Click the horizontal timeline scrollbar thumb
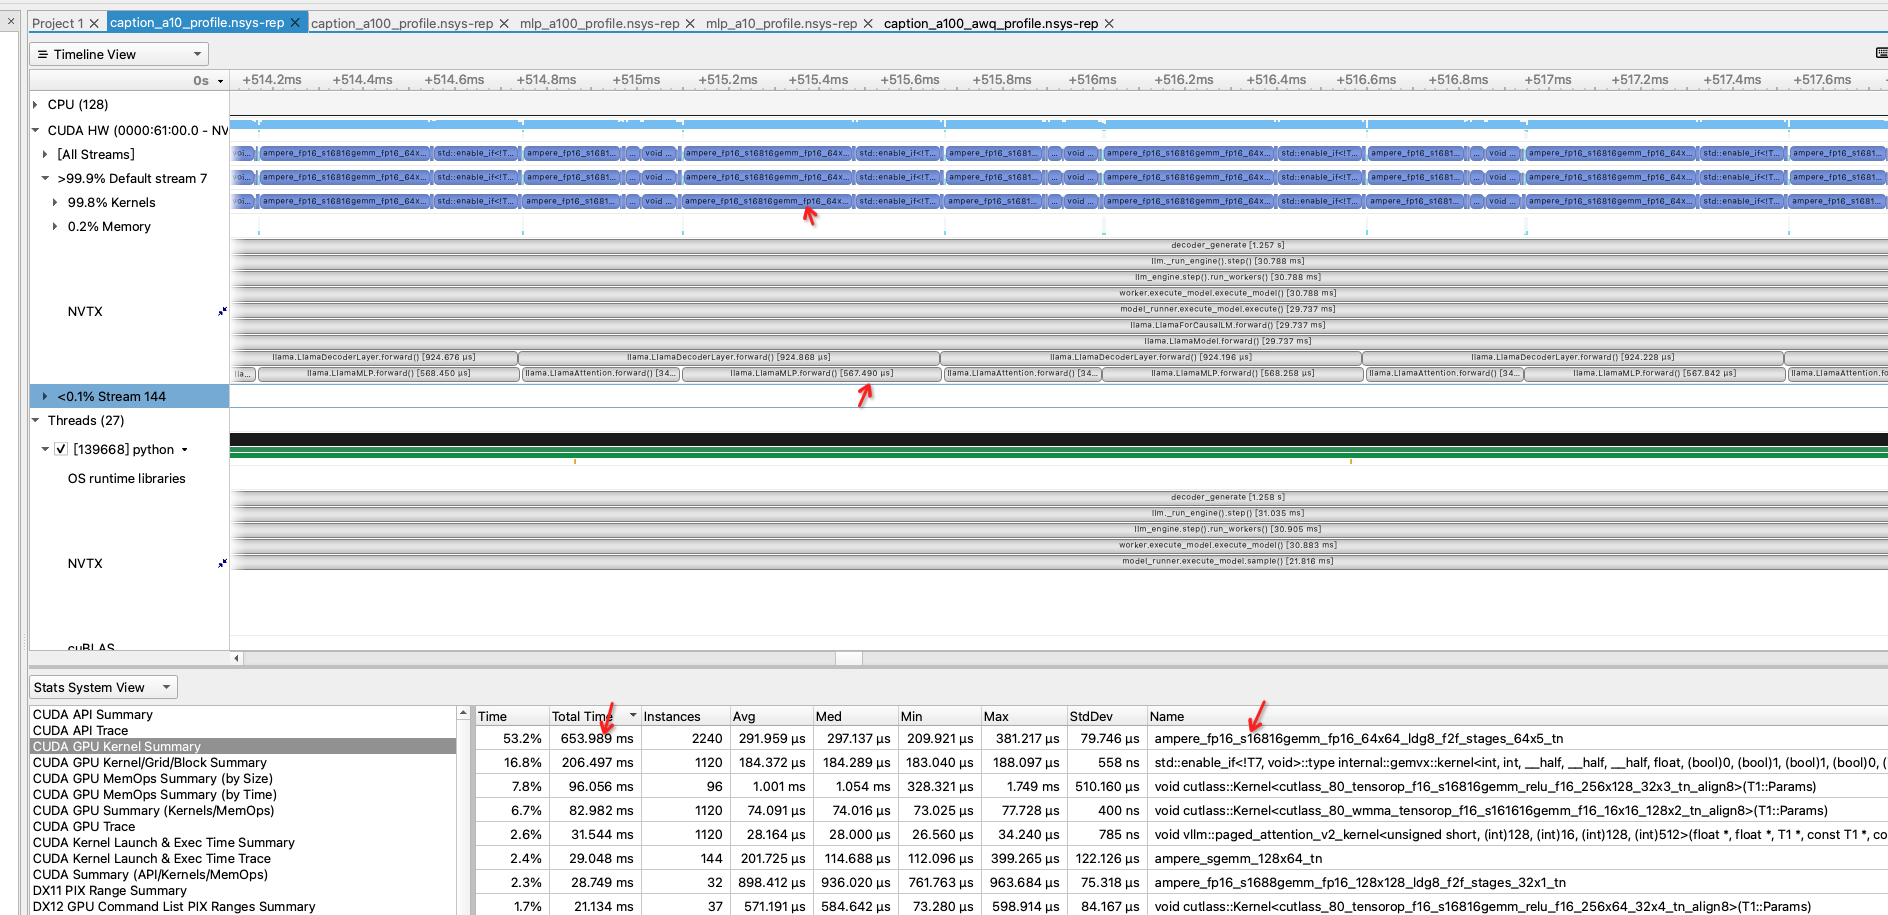 pos(849,658)
